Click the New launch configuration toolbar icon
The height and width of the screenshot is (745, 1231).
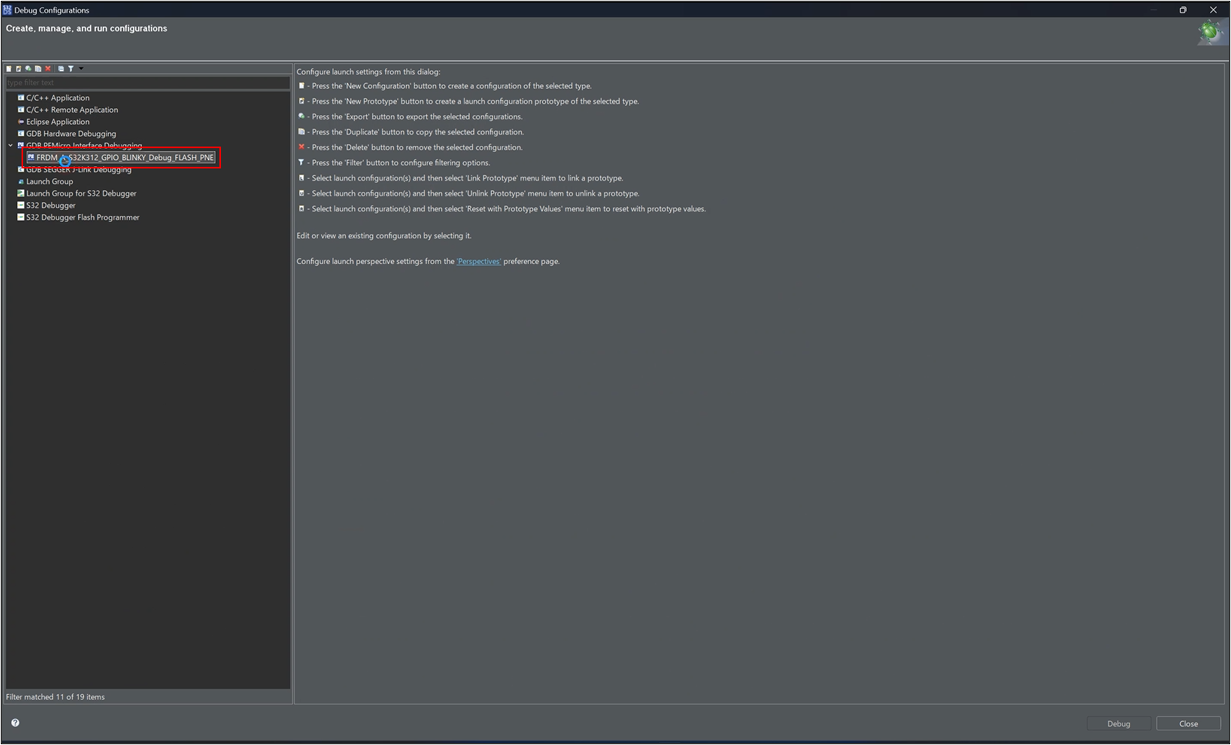[x=9, y=69]
